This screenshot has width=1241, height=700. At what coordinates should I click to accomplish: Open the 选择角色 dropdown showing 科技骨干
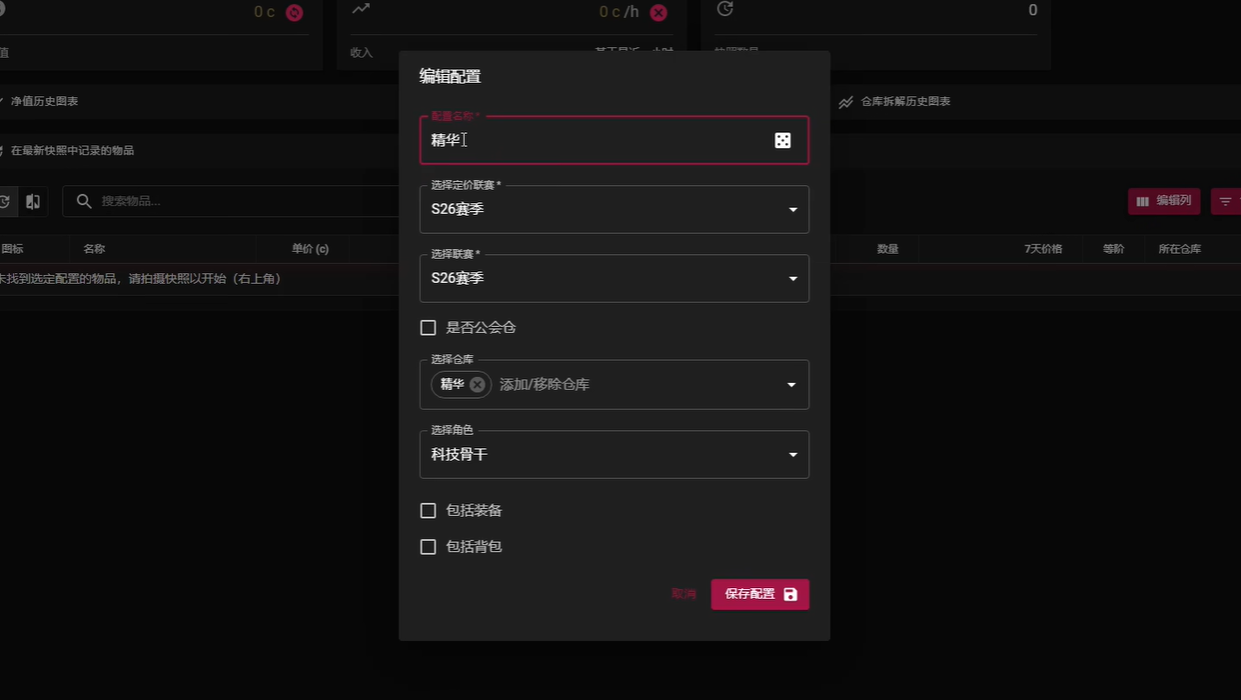click(x=614, y=454)
